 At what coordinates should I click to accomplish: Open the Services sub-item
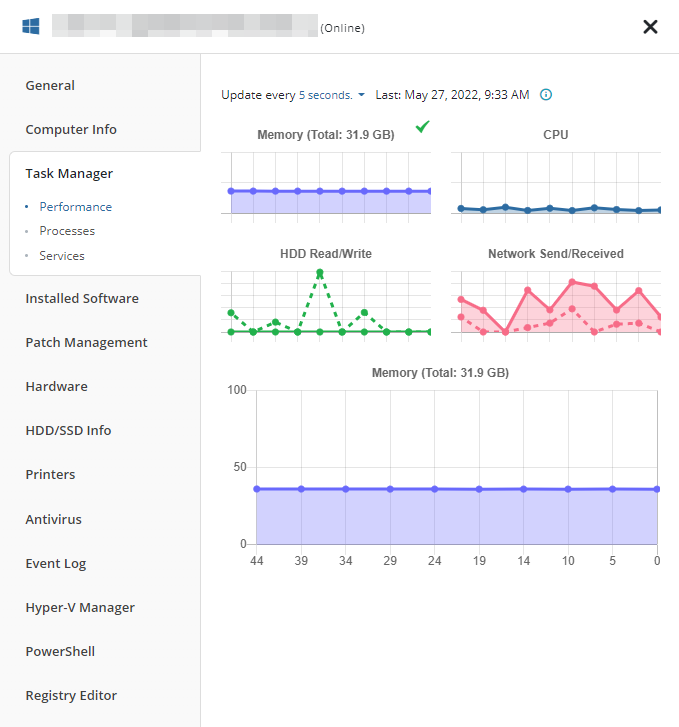coord(62,255)
